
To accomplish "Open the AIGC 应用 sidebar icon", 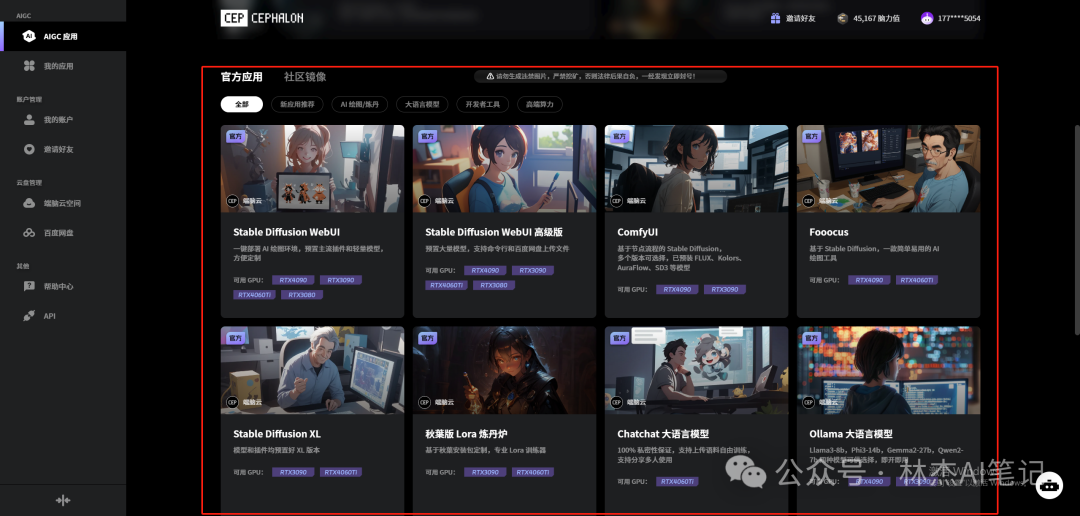I will pos(29,37).
